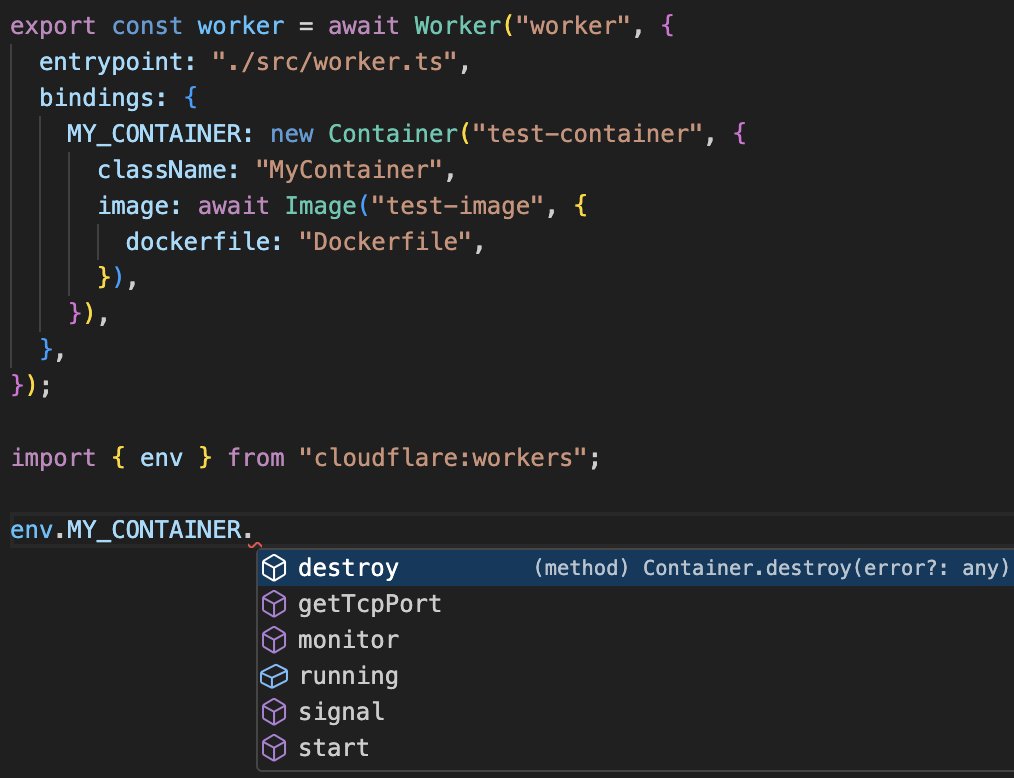Click the from keyword
Screen dimensions: 1014x778
tap(255, 458)
